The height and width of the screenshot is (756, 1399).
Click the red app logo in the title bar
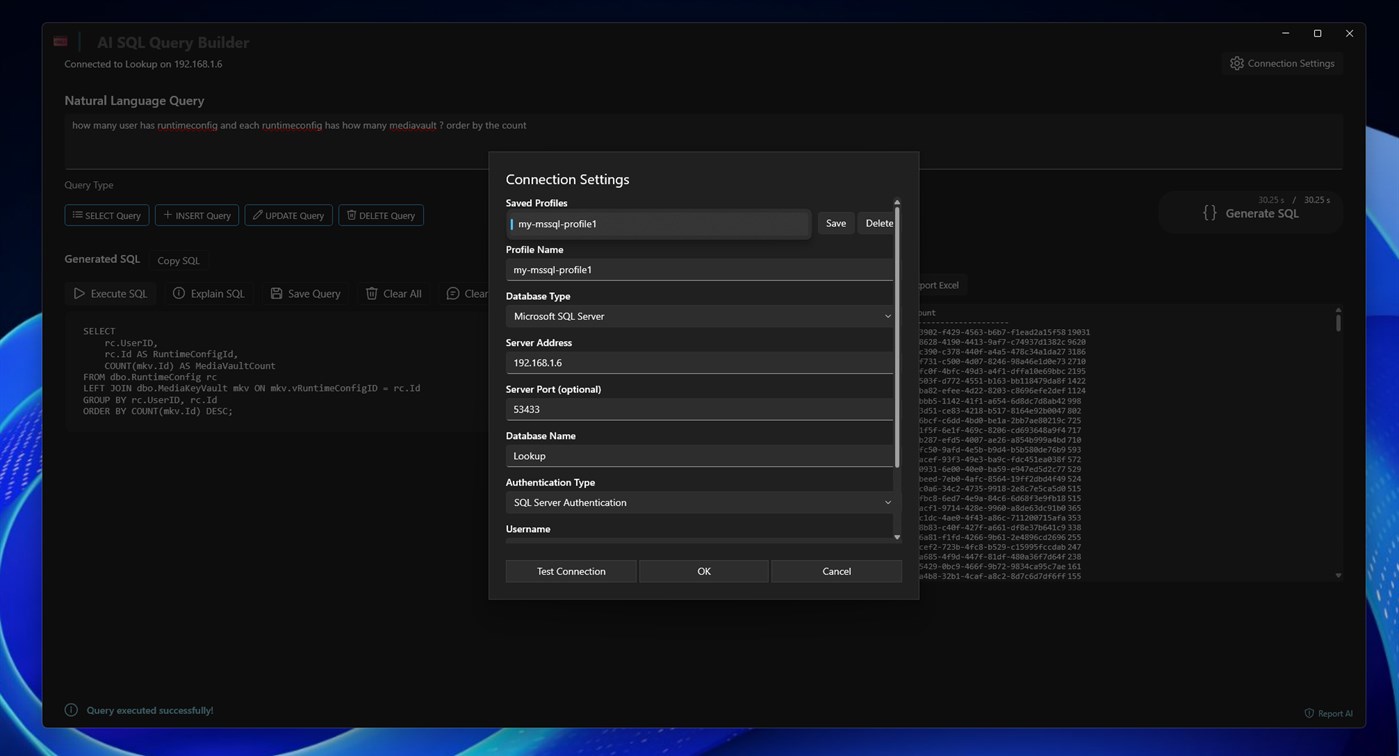[x=60, y=42]
